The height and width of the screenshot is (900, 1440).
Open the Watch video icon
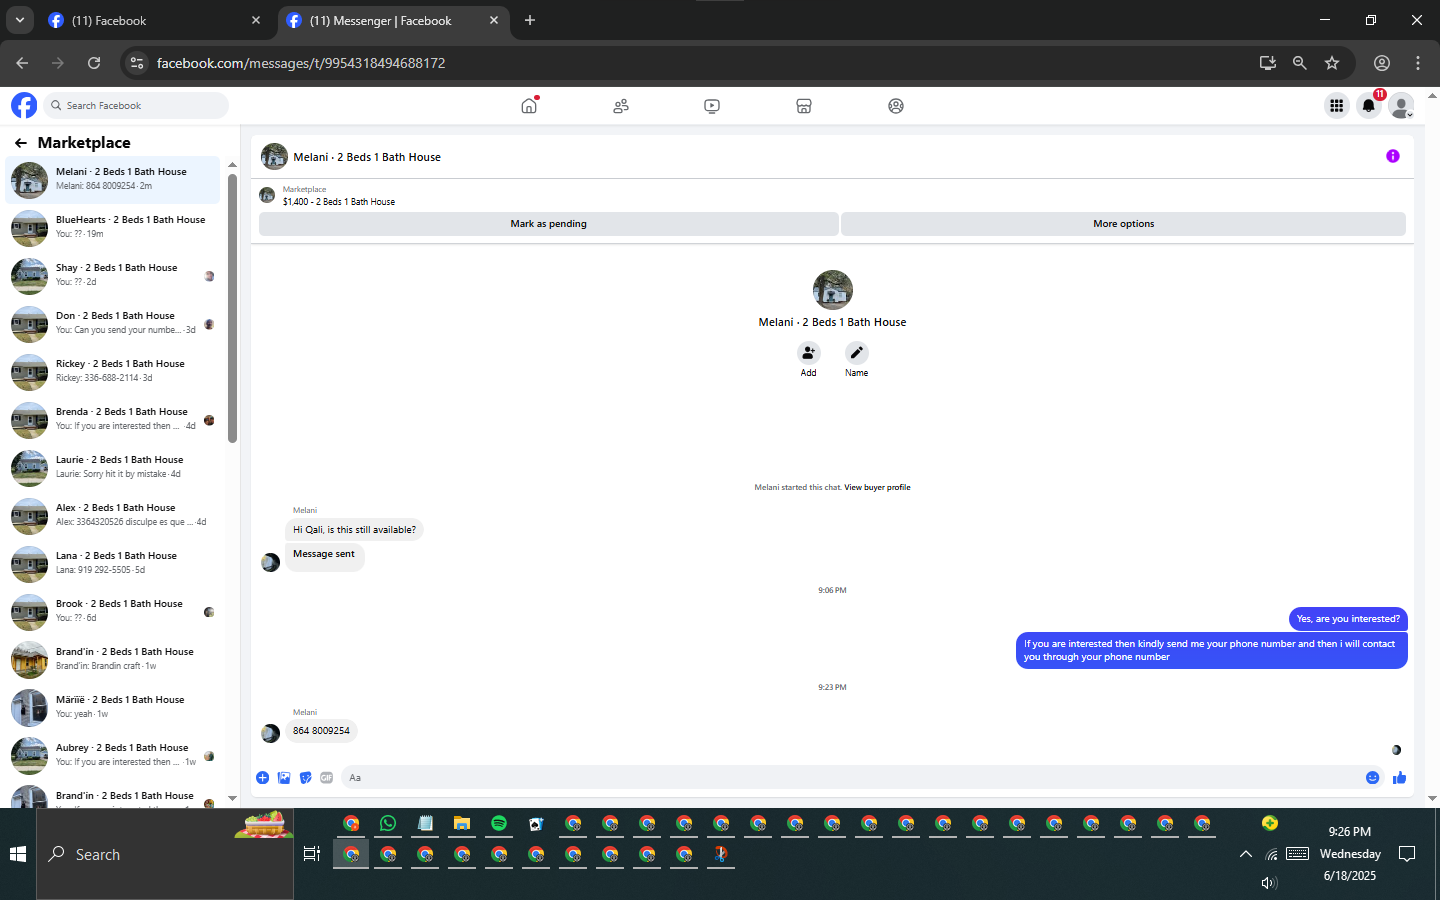(x=712, y=105)
